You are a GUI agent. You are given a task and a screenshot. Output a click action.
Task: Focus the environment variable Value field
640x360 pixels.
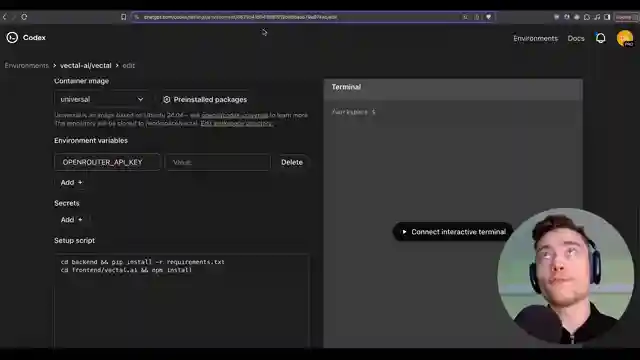click(218, 162)
